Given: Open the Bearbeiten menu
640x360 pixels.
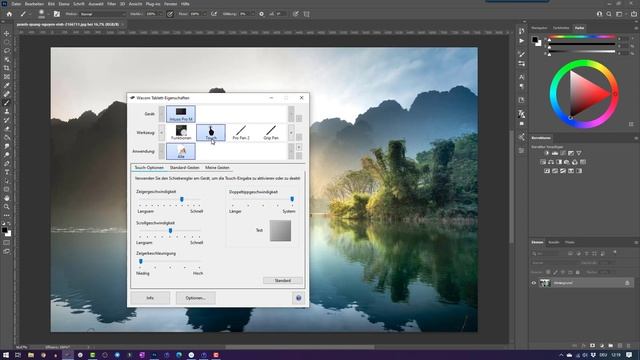Looking at the screenshot, I should point(34,4).
